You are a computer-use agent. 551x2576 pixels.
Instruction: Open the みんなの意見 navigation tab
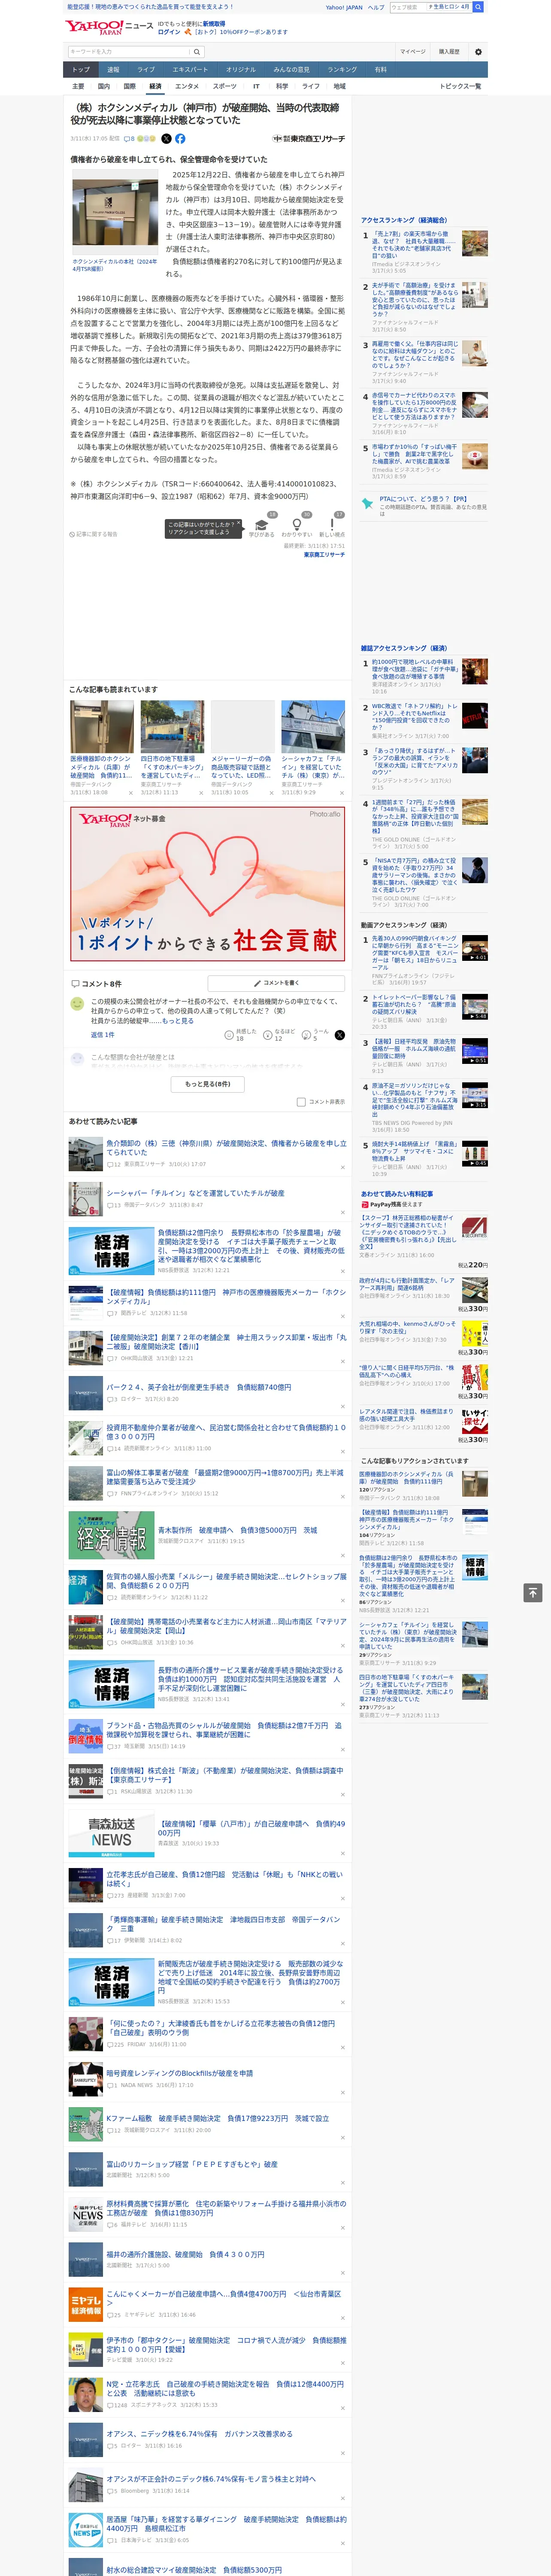(x=291, y=70)
